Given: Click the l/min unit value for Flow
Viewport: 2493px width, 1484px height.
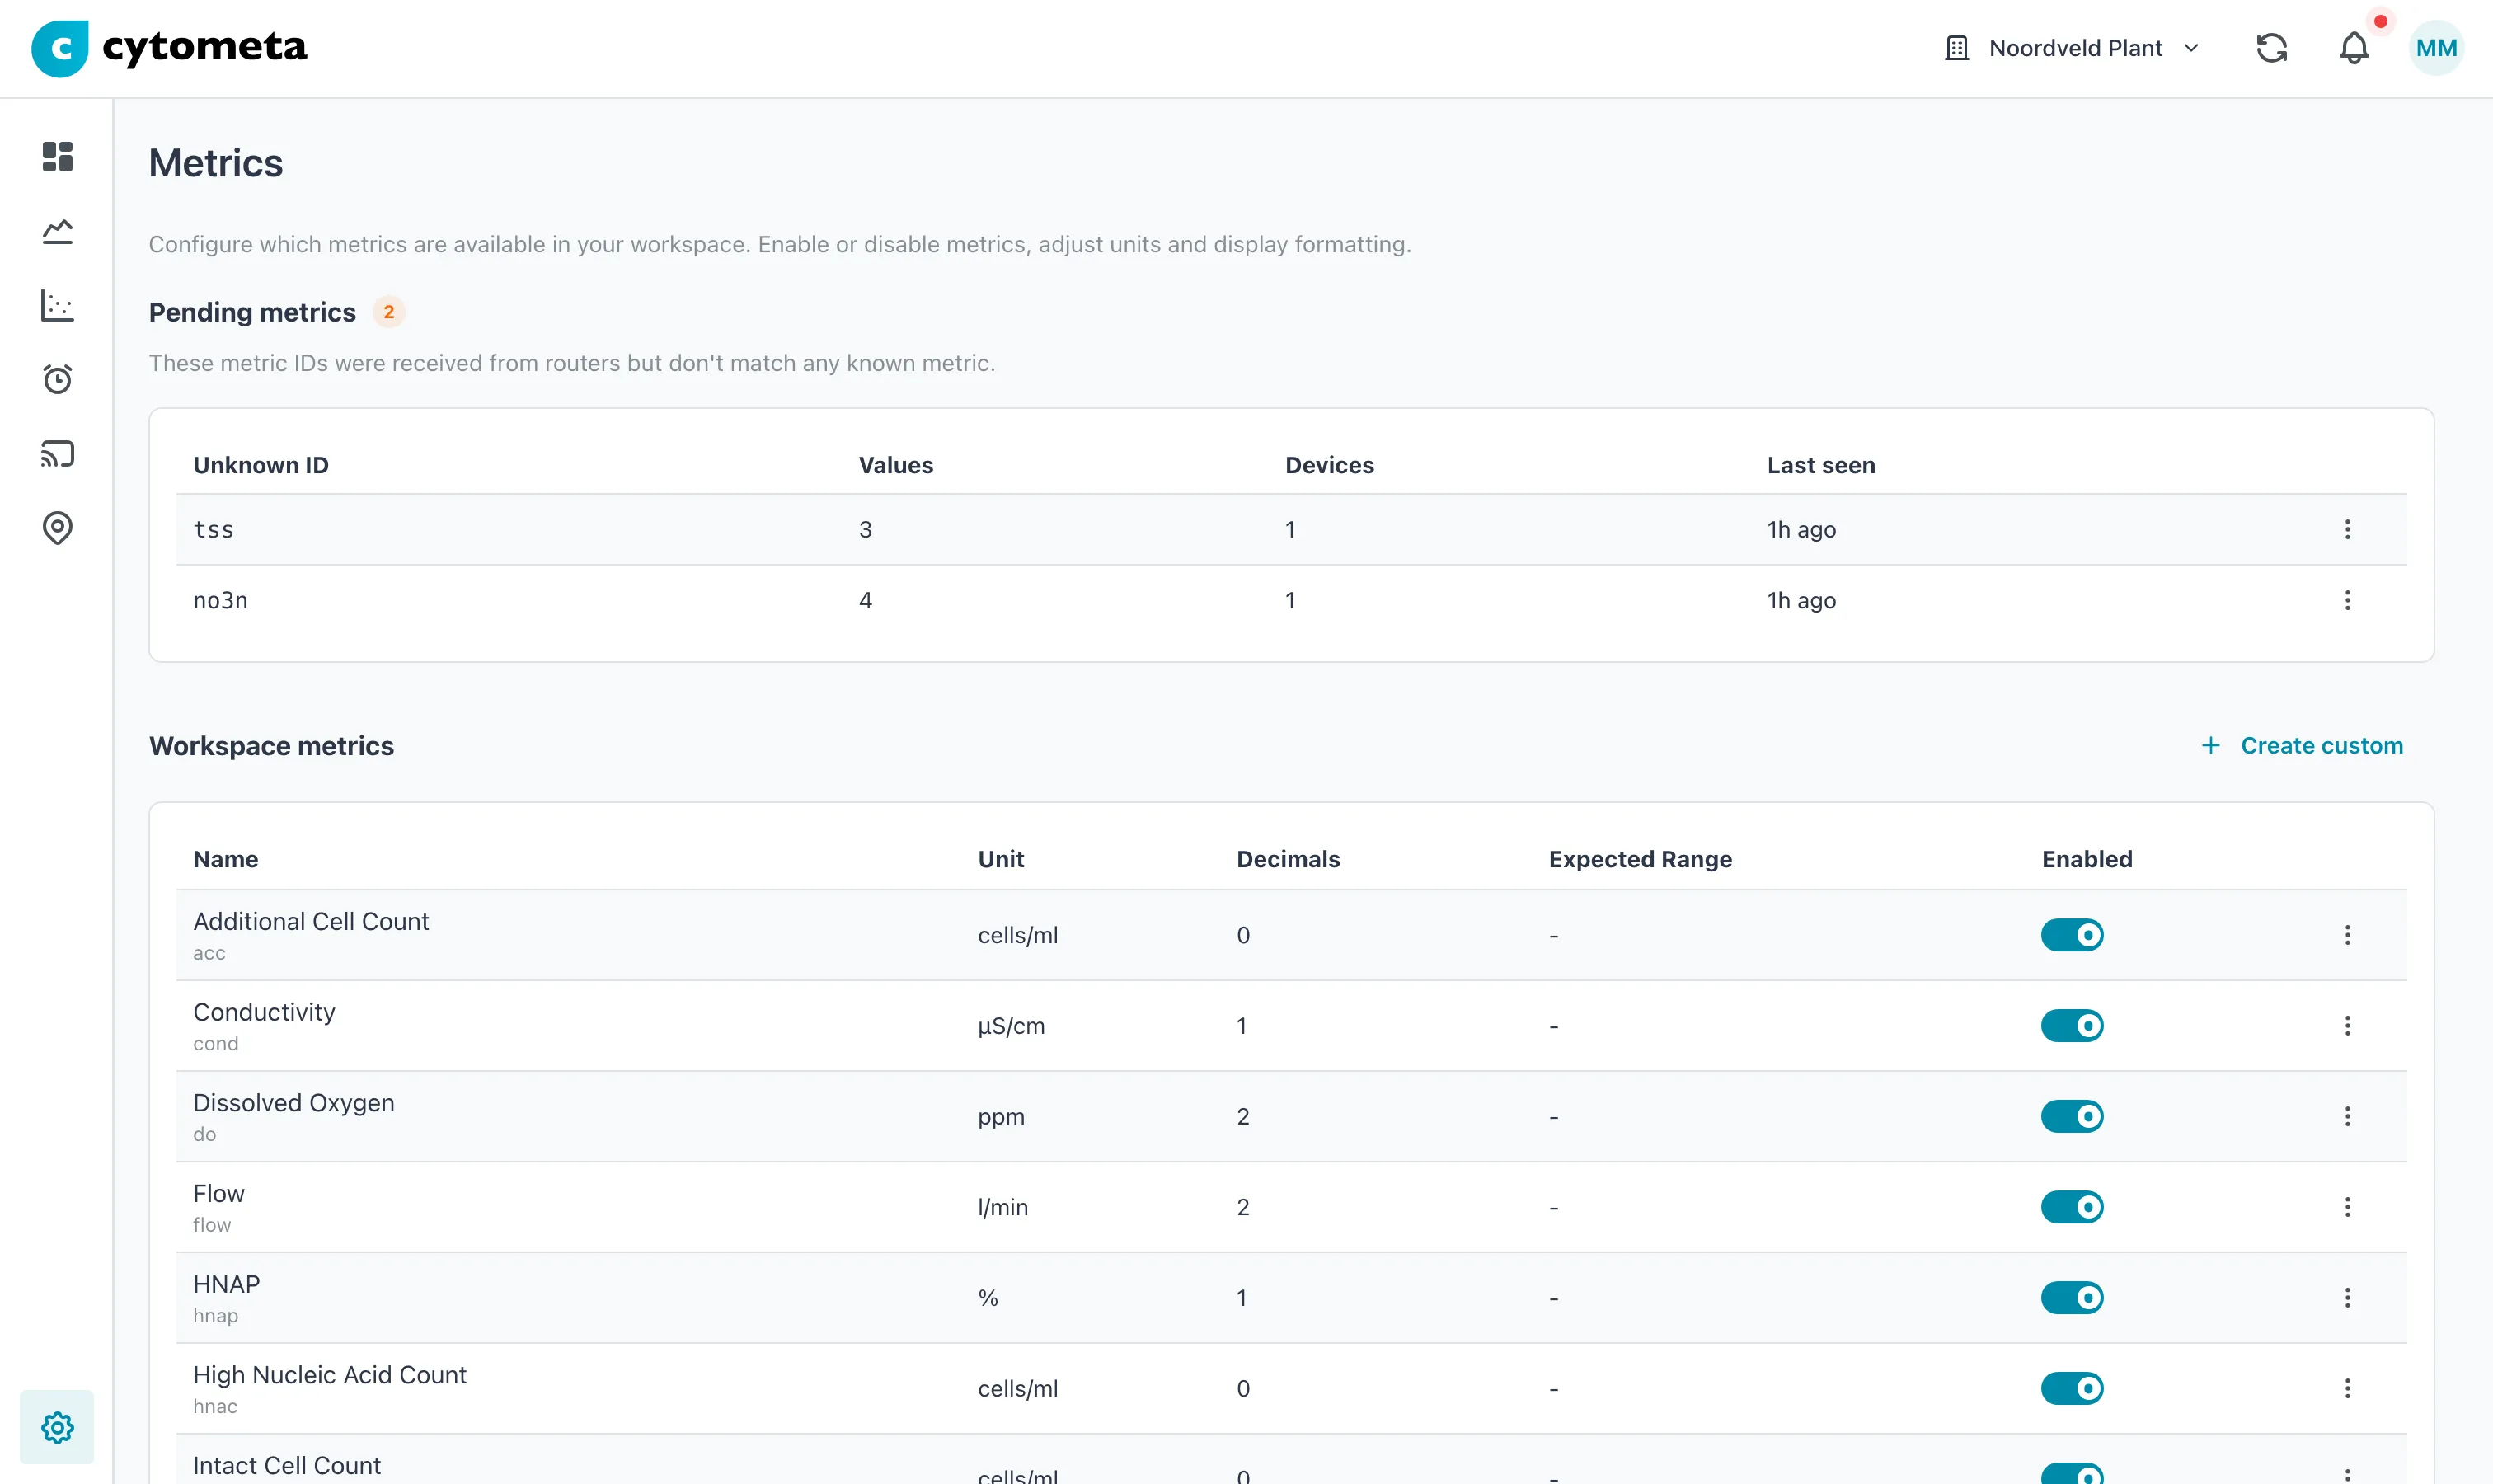Looking at the screenshot, I should coord(1003,1207).
